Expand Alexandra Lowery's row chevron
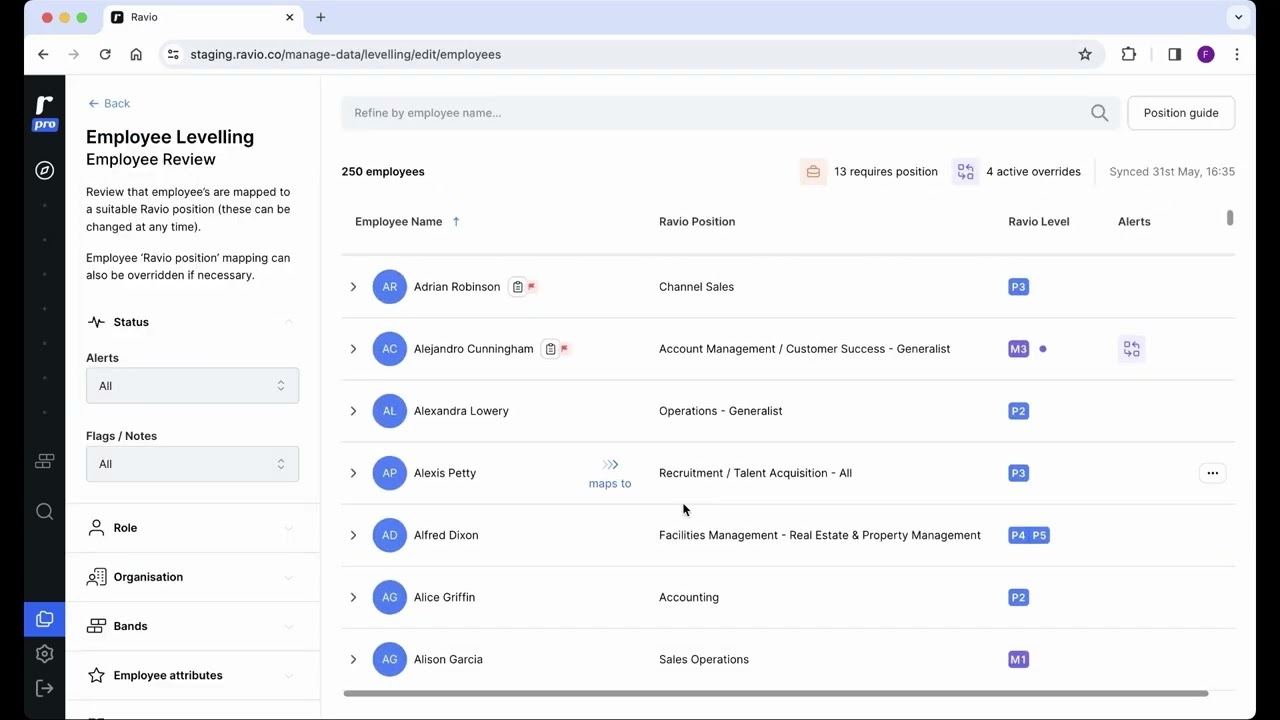1280x720 pixels. 353,411
